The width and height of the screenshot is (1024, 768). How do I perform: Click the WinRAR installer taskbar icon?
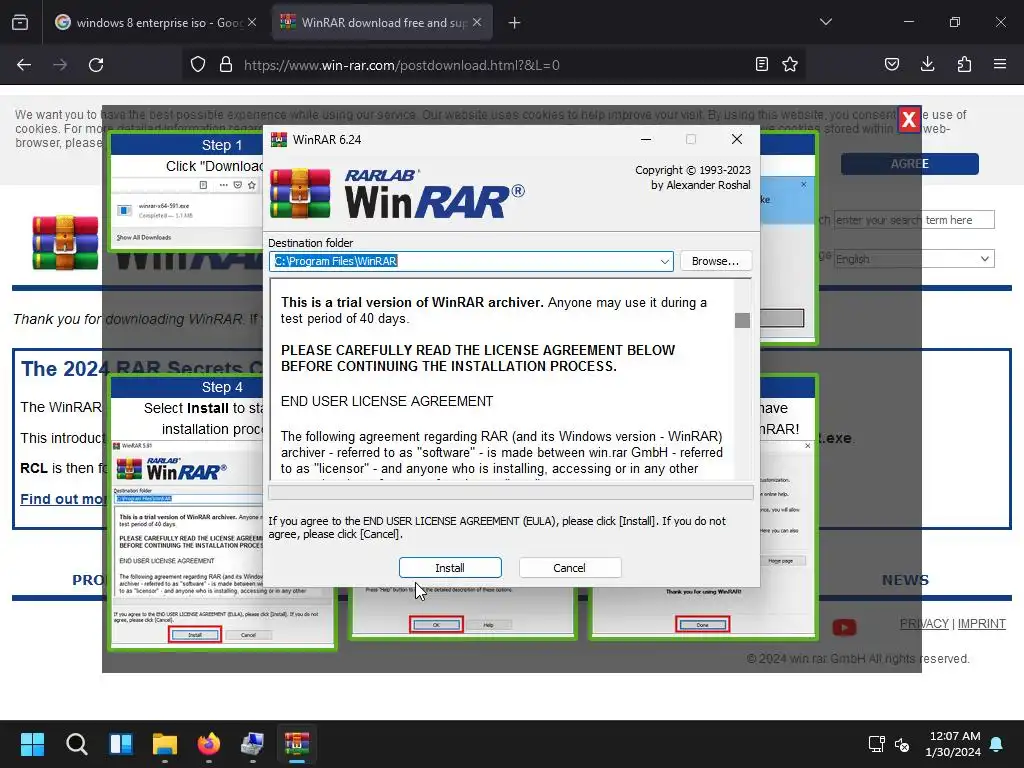point(296,744)
